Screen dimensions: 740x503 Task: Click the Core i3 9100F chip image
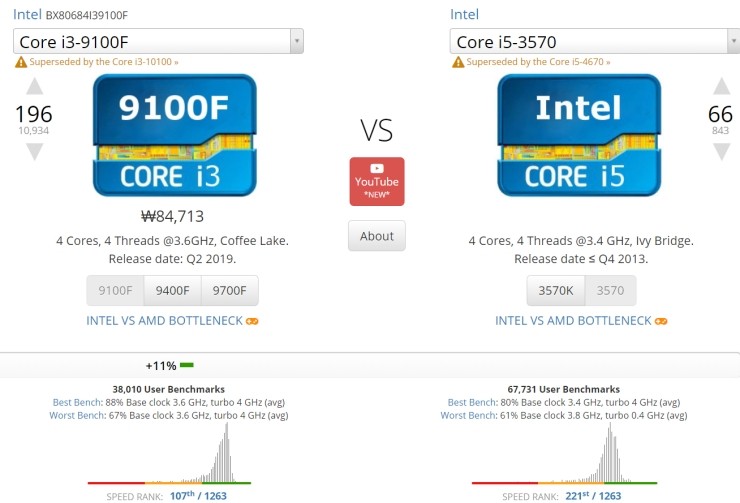tap(174, 135)
